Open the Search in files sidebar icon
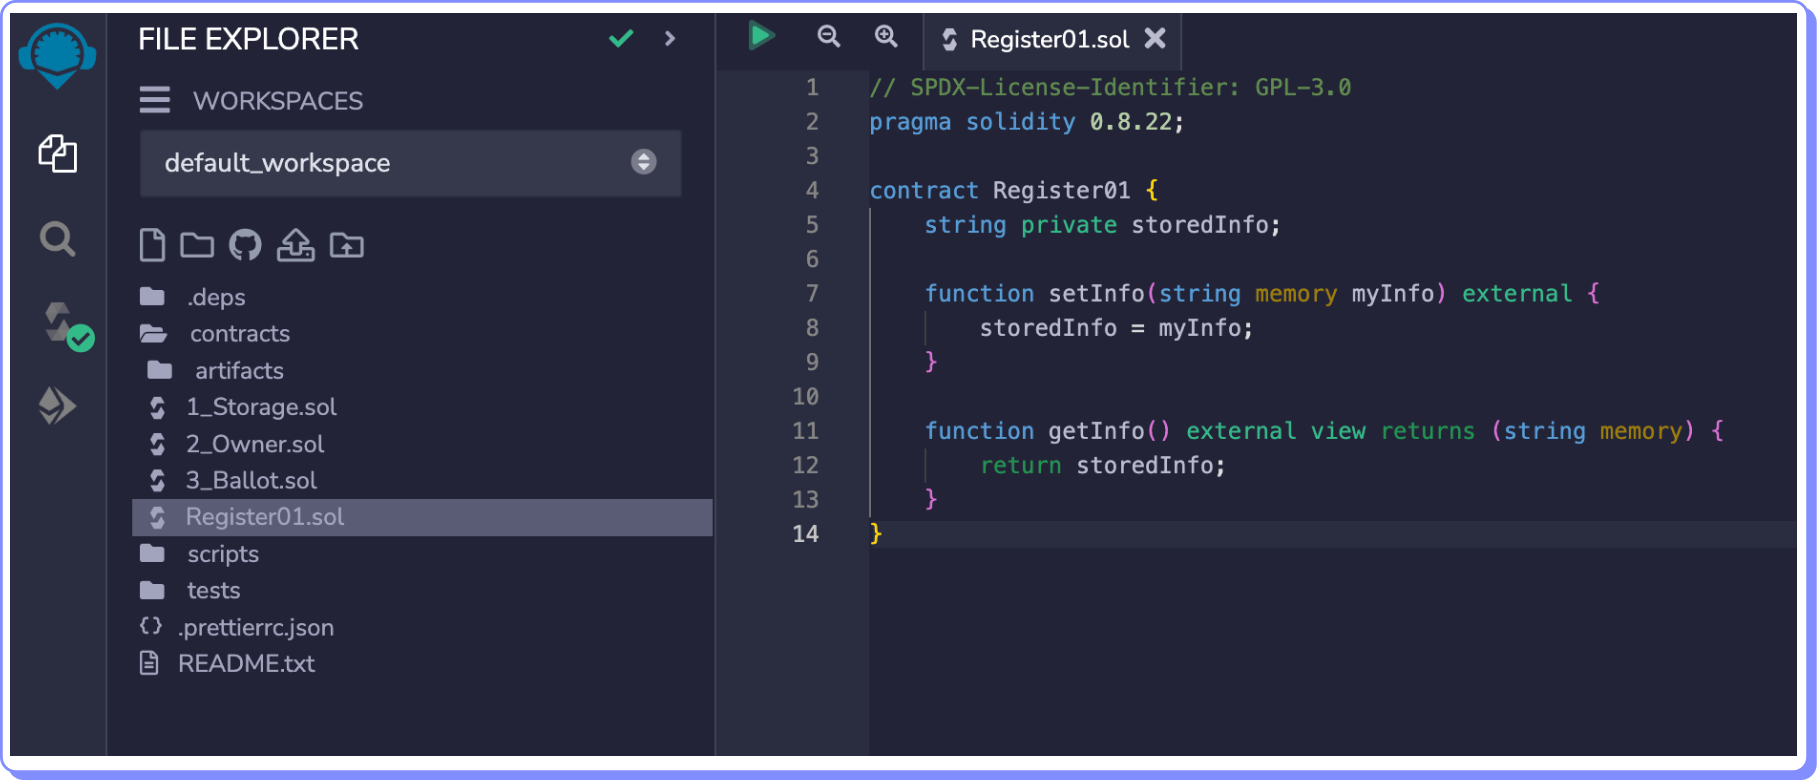This screenshot has height=781, width=1817. 57,240
